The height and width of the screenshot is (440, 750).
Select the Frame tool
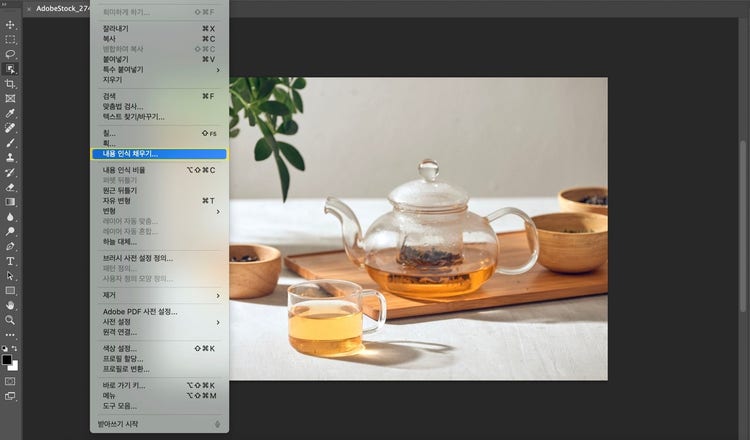click(x=10, y=99)
